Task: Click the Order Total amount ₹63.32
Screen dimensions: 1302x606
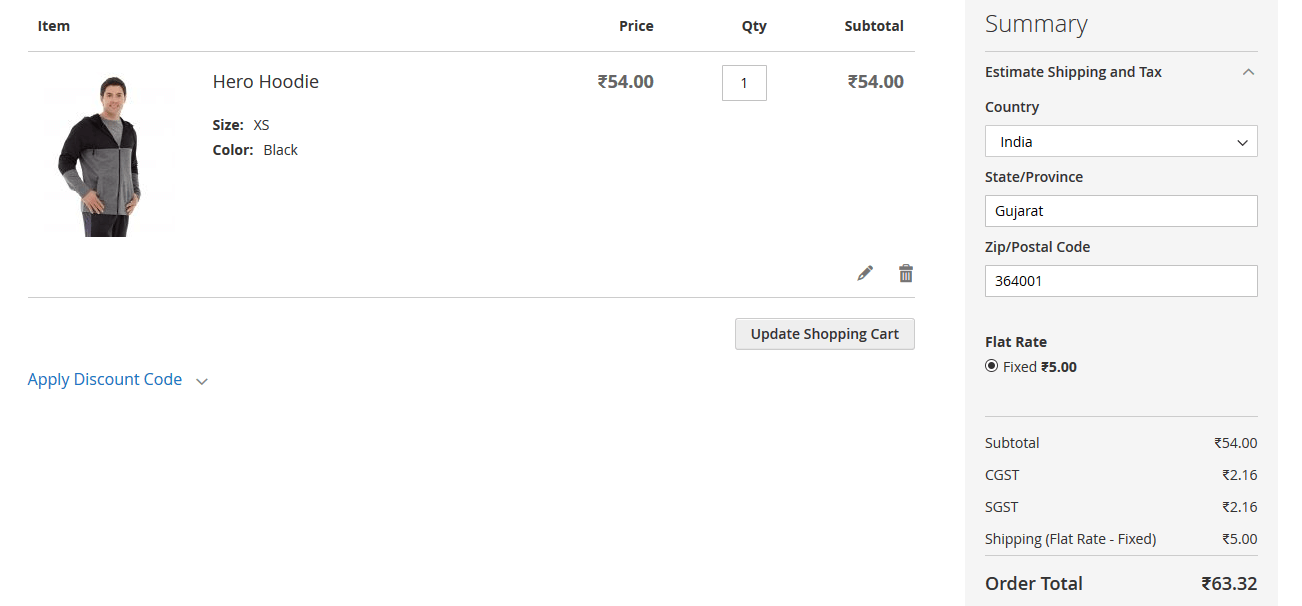Action: (x=1229, y=584)
